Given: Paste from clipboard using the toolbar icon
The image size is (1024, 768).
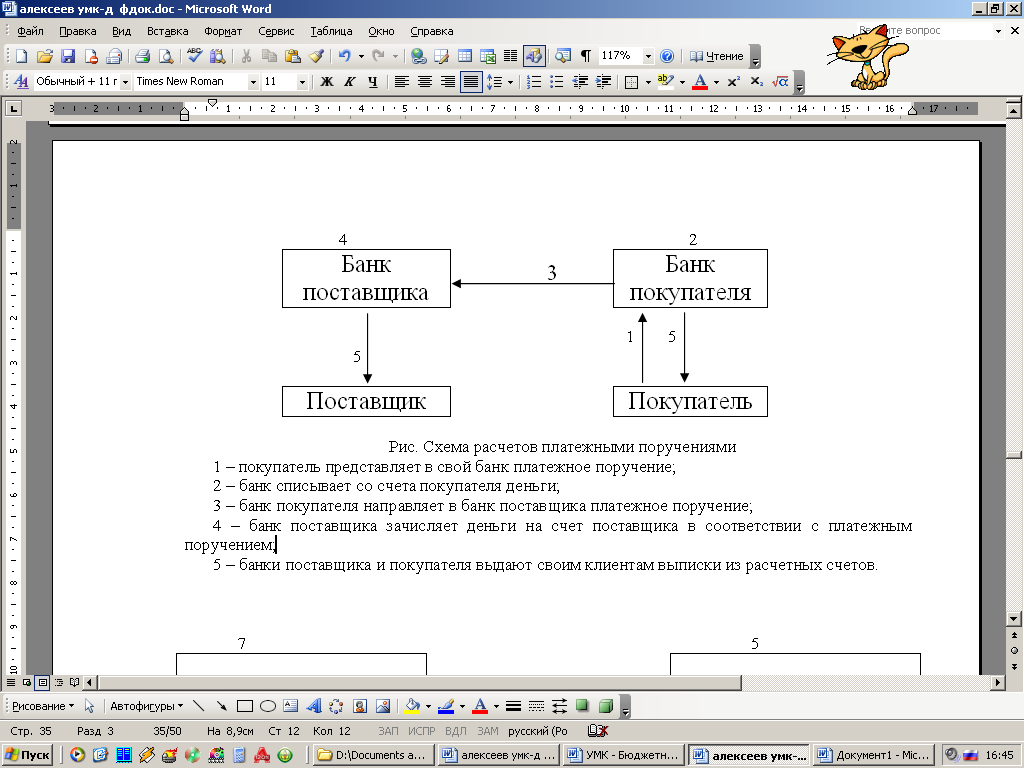Looking at the screenshot, I should coord(293,56).
